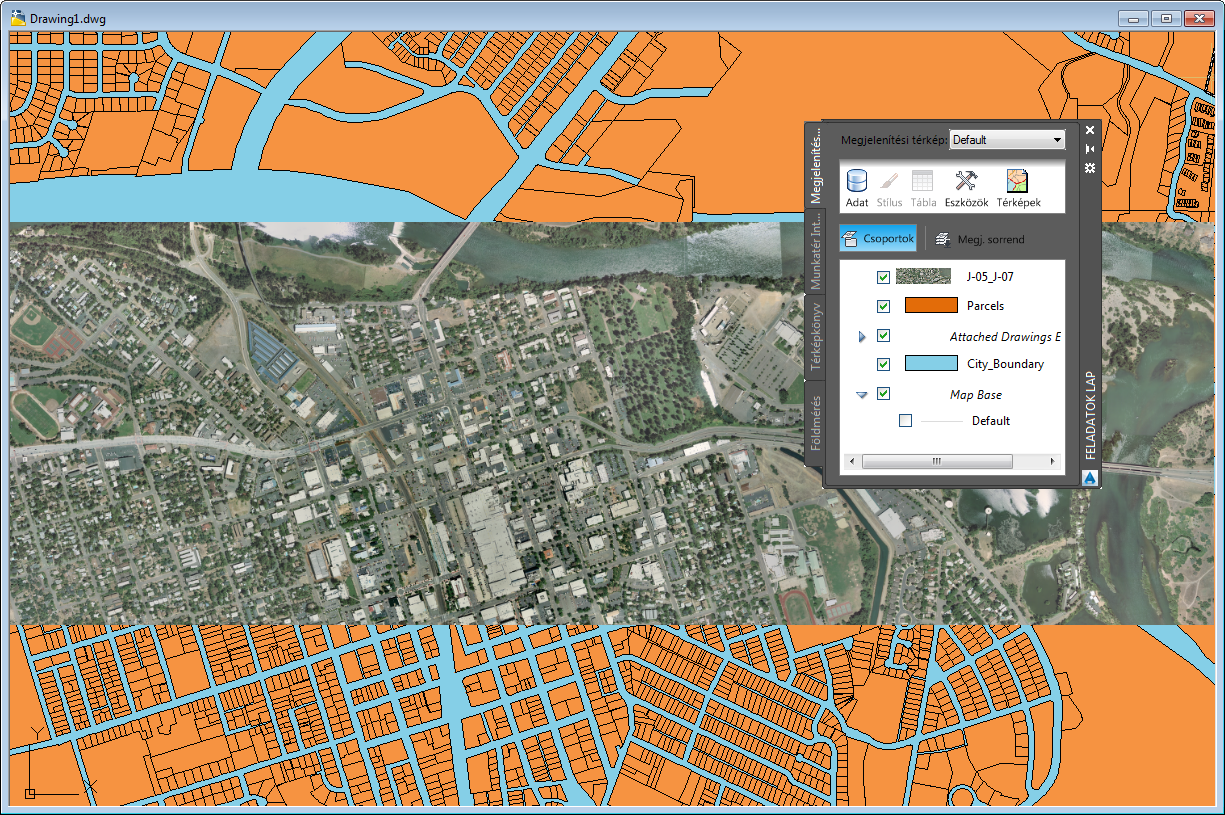Image resolution: width=1225 pixels, height=815 pixels.
Task: Open the Adat data menu icon
Action: pos(857,188)
